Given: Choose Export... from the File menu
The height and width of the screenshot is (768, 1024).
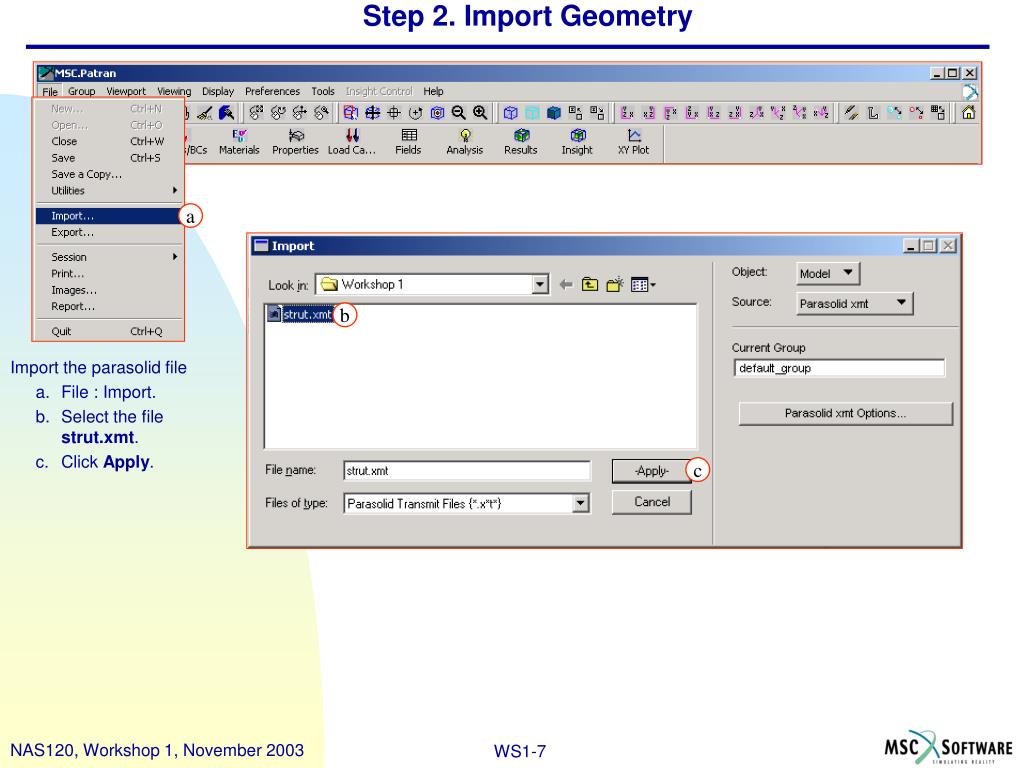Looking at the screenshot, I should [x=108, y=232].
